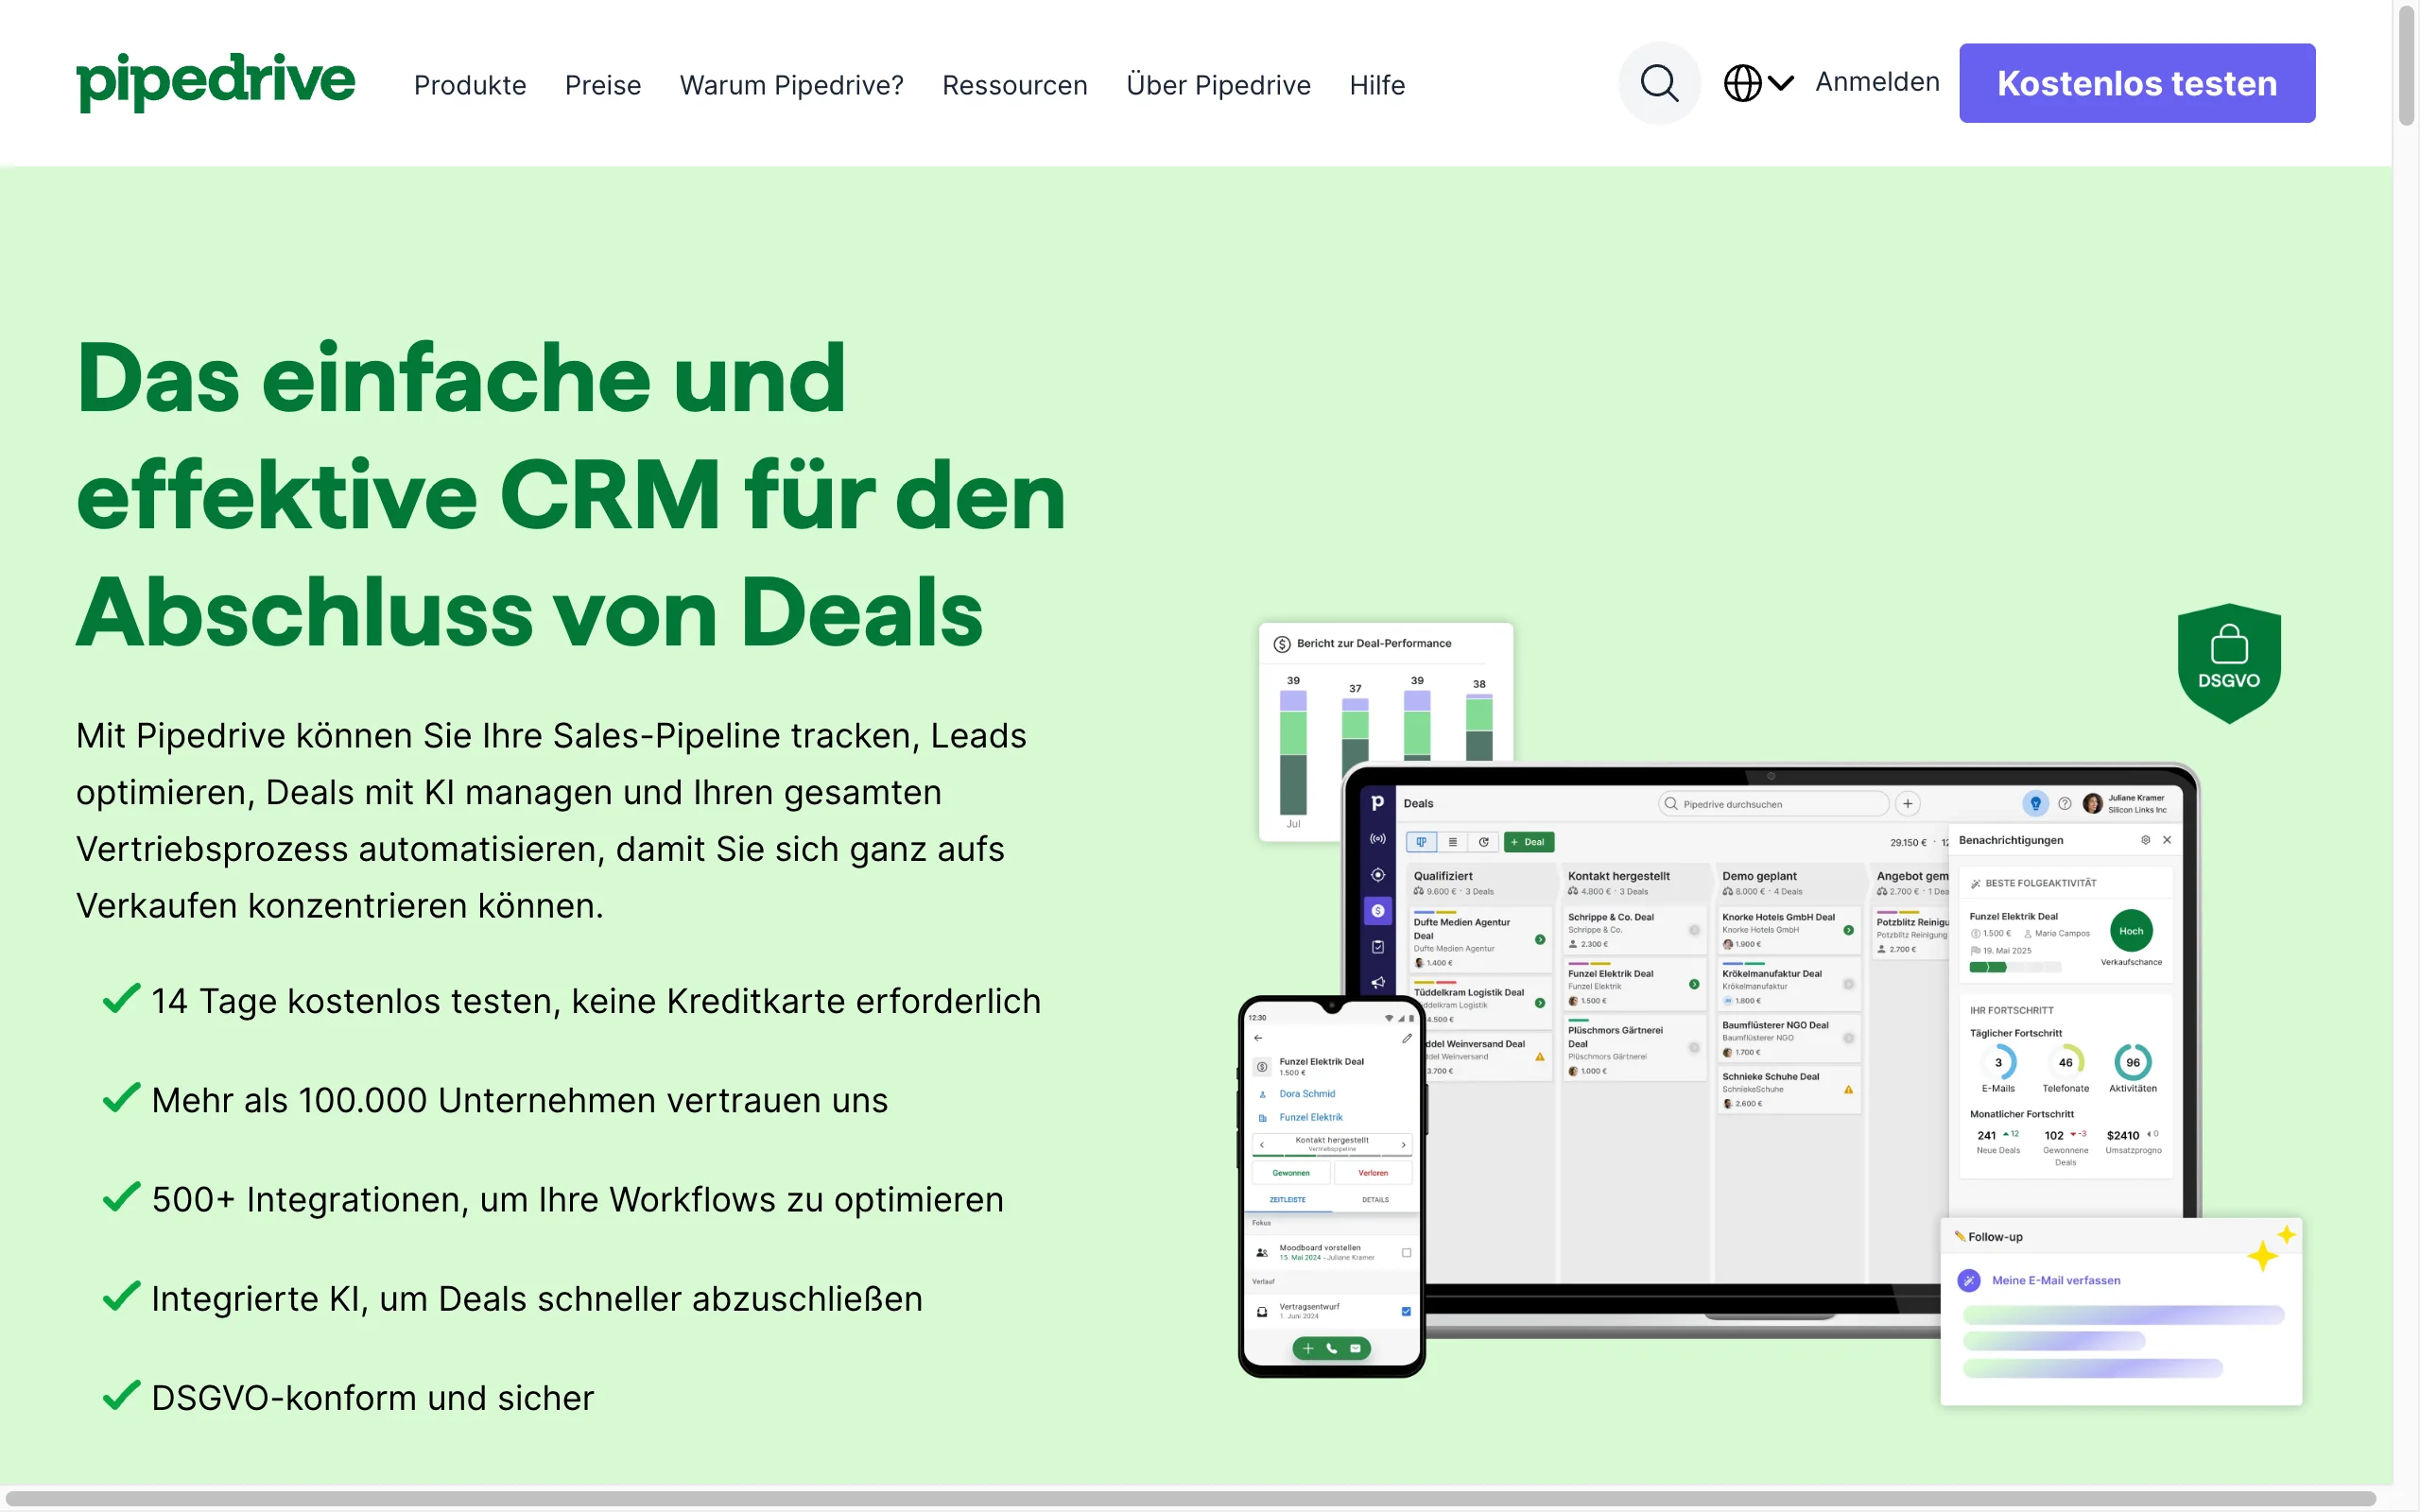Go to the Preise page

[603, 85]
